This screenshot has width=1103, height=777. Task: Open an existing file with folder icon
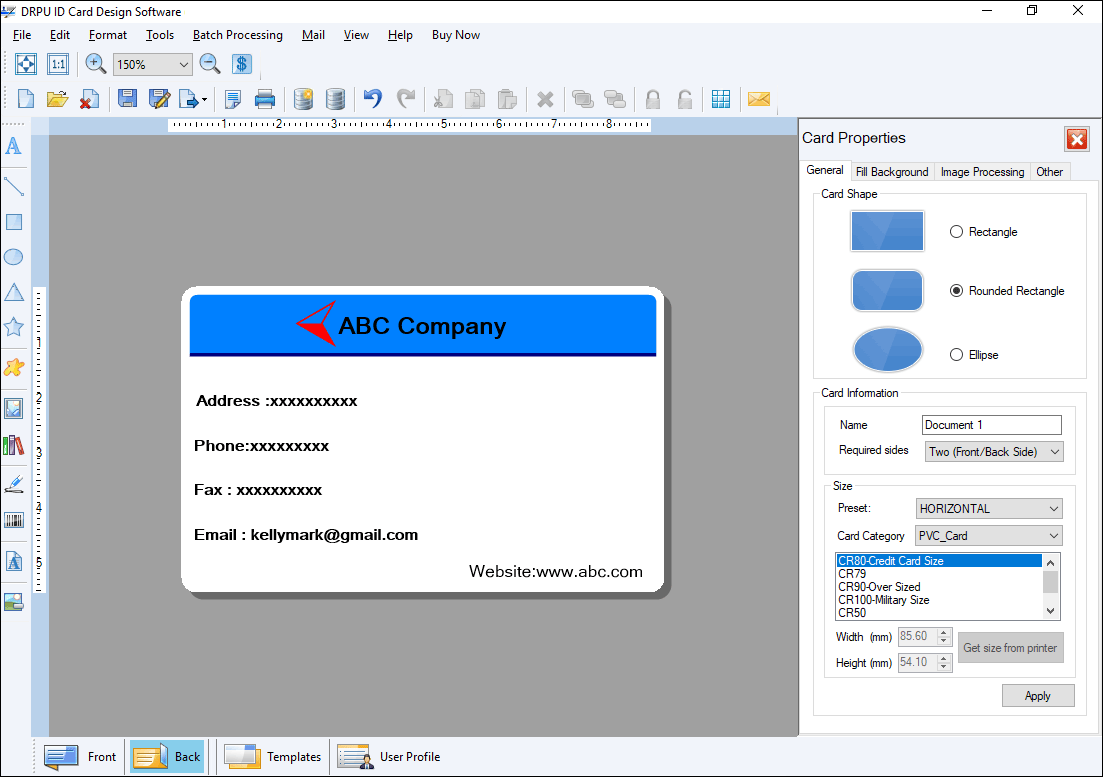57,99
